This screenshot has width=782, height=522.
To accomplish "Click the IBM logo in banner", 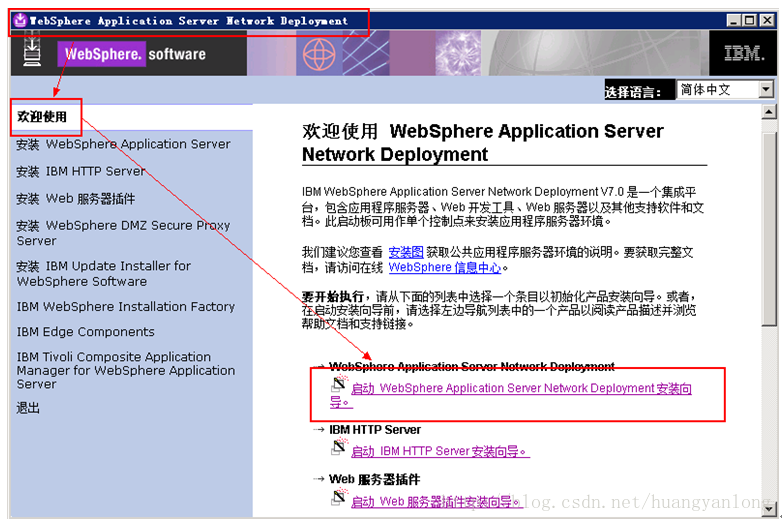I will click(744, 53).
